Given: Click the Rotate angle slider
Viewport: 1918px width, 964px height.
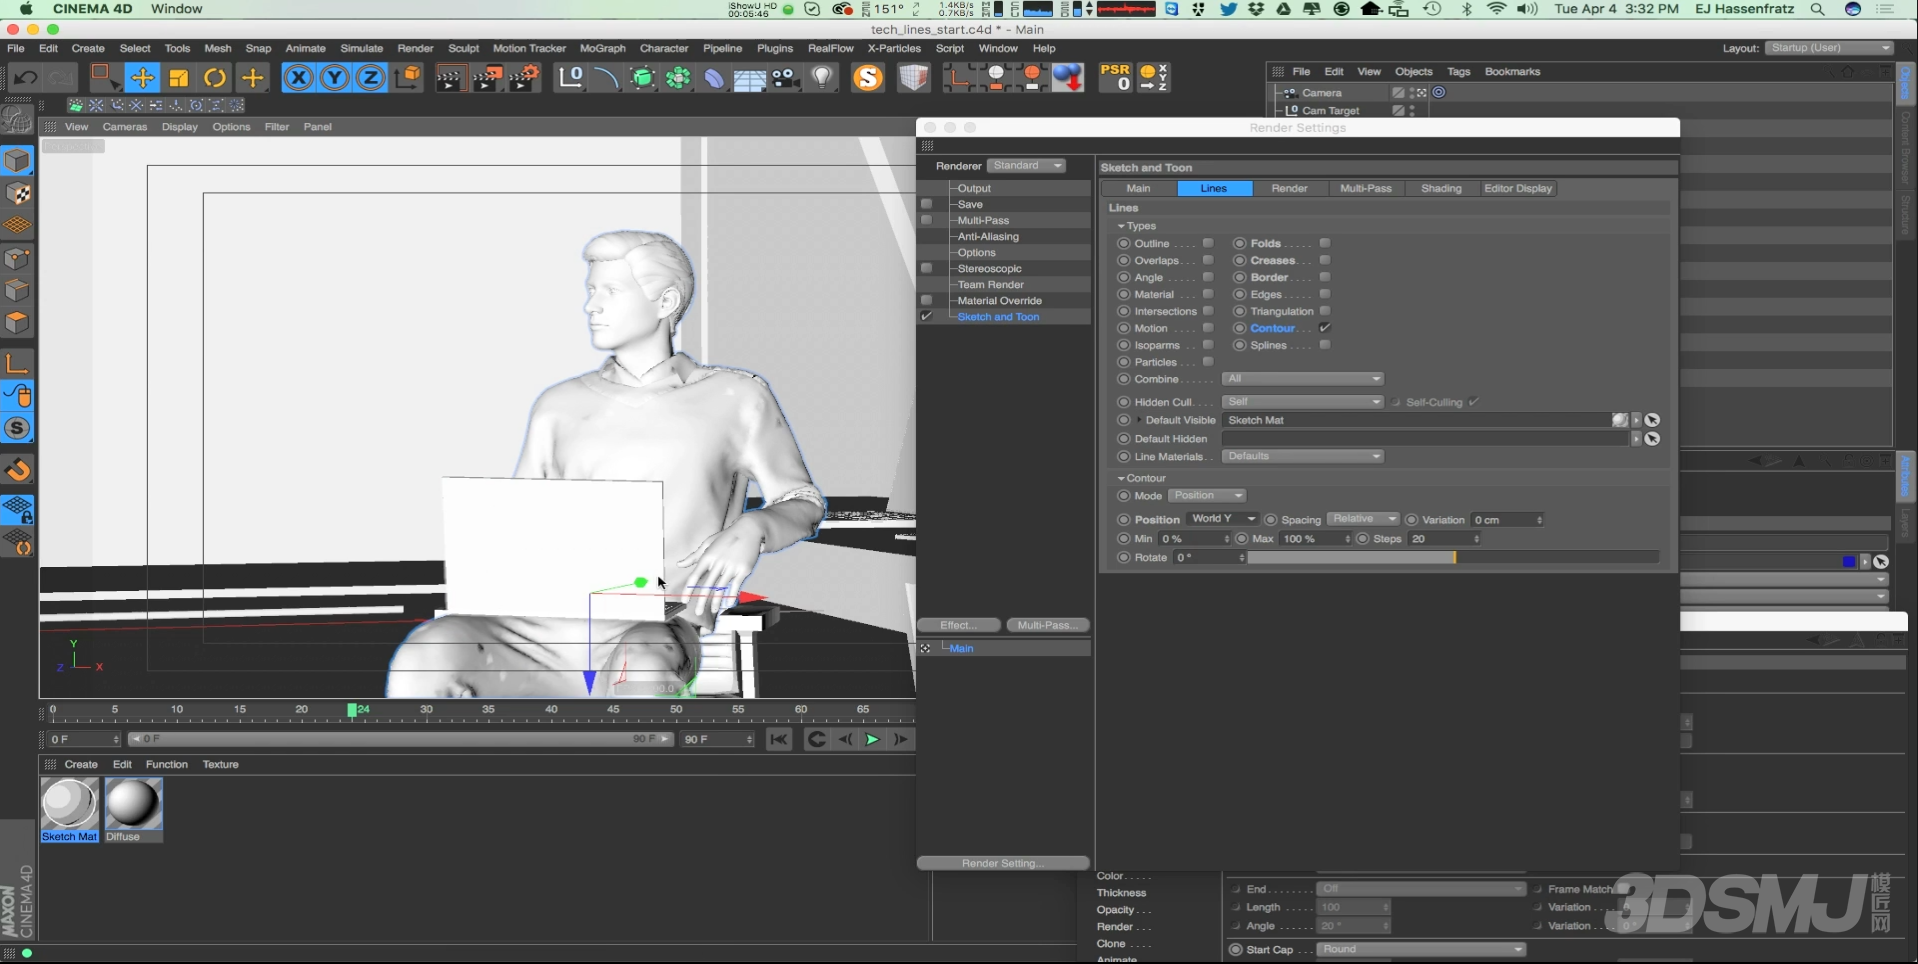Looking at the screenshot, I should (1453, 557).
